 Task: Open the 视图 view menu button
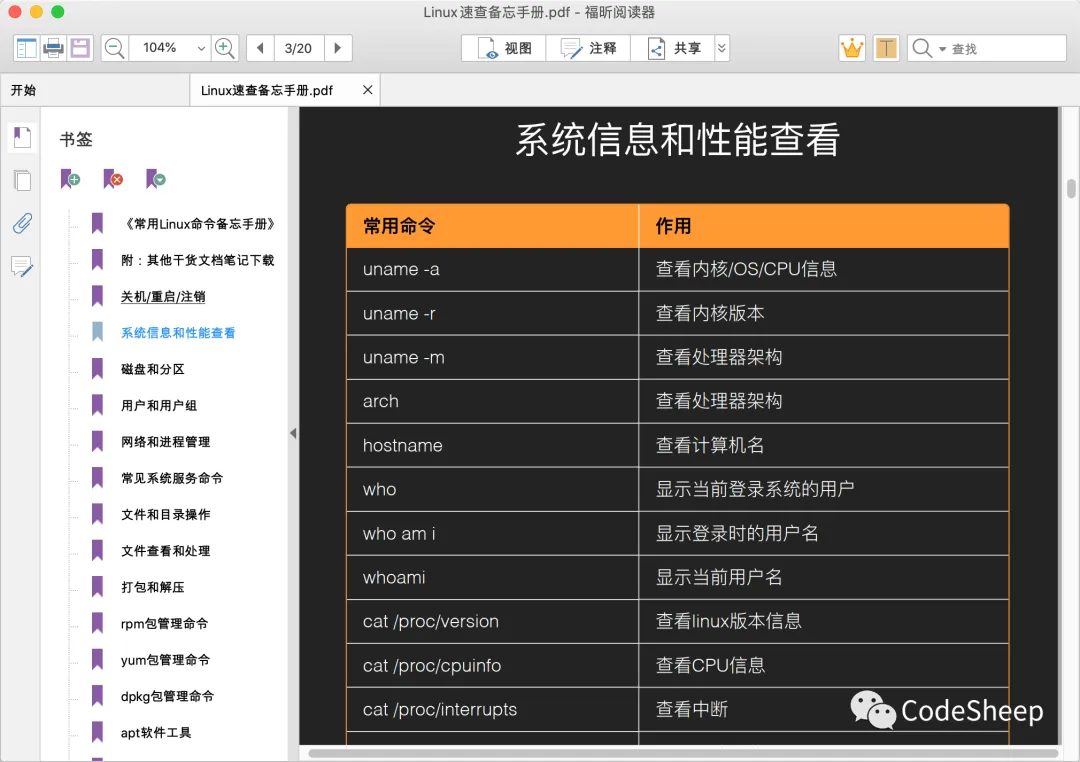click(x=503, y=48)
